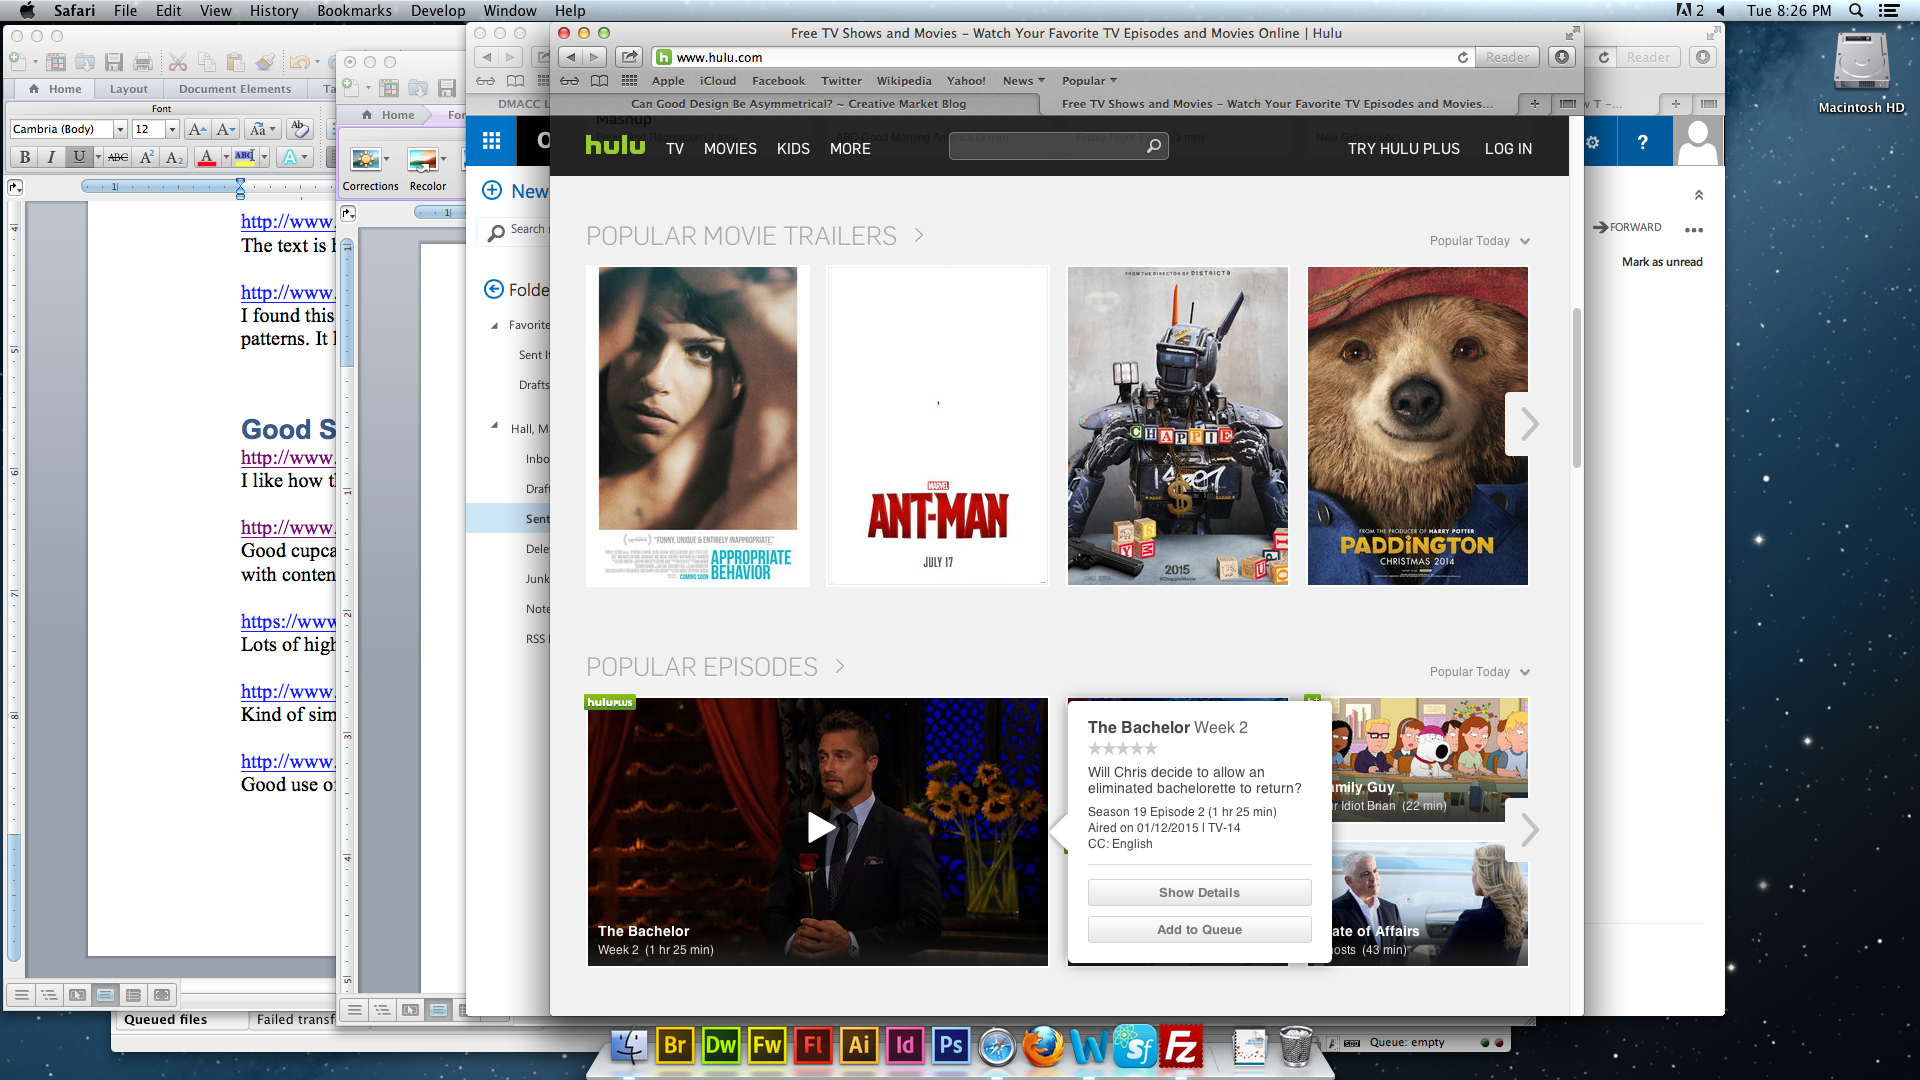Toggle Bold formatting in Word
The image size is (1920, 1080).
[25, 157]
